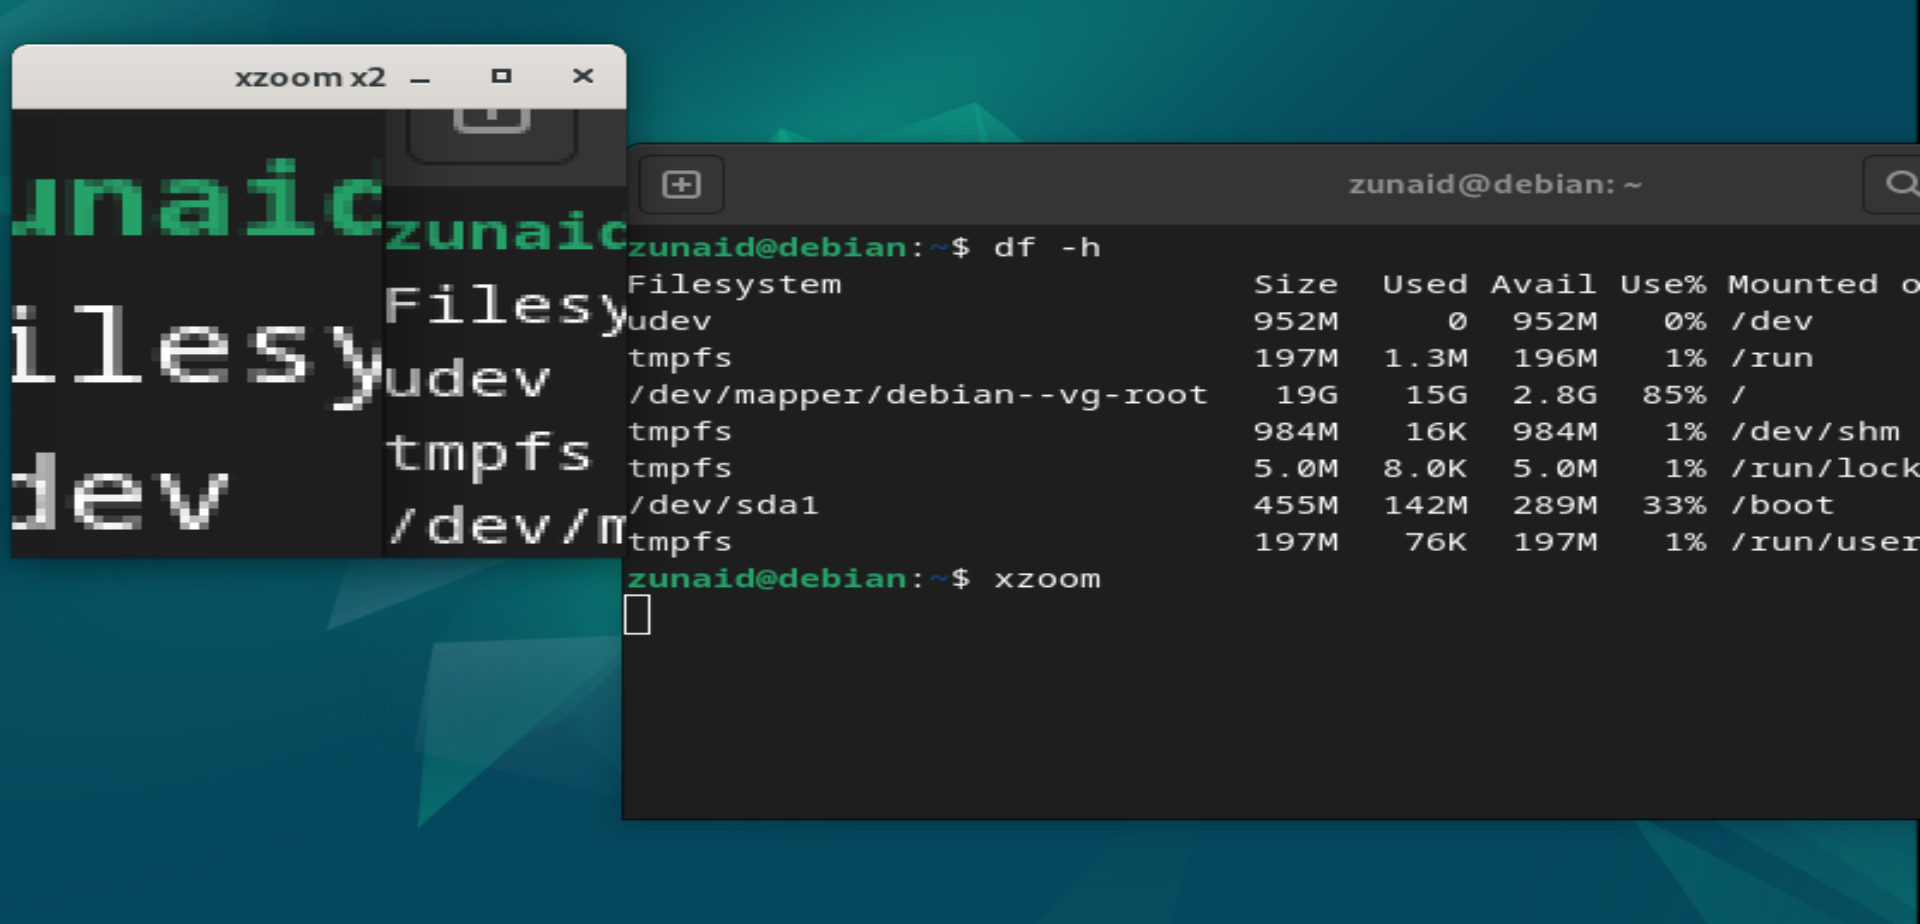Click the udev filesystem entry in the terminal
Image resolution: width=1920 pixels, height=924 pixels.
pos(670,321)
